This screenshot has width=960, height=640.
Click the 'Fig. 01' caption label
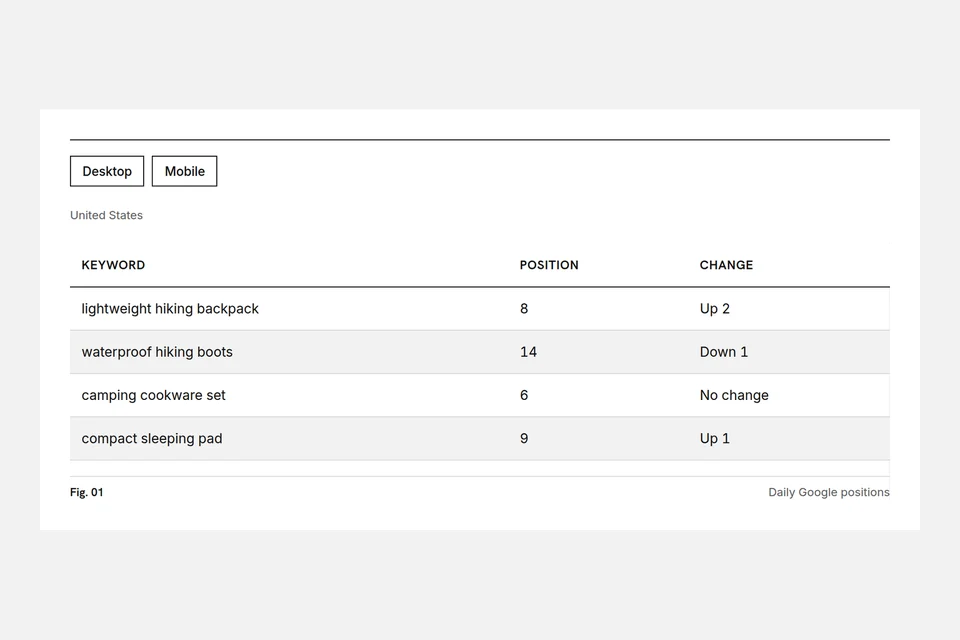(86, 492)
